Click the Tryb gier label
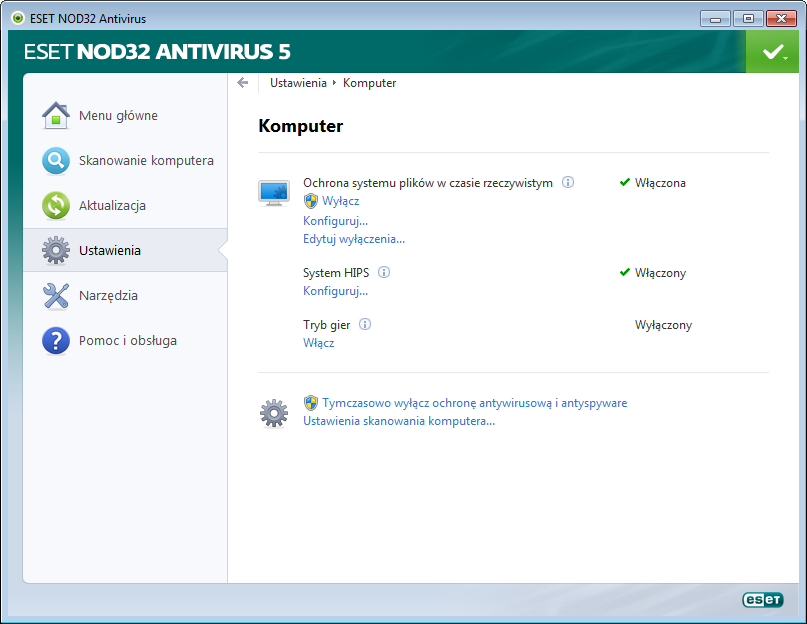The width and height of the screenshot is (807, 624). point(326,325)
